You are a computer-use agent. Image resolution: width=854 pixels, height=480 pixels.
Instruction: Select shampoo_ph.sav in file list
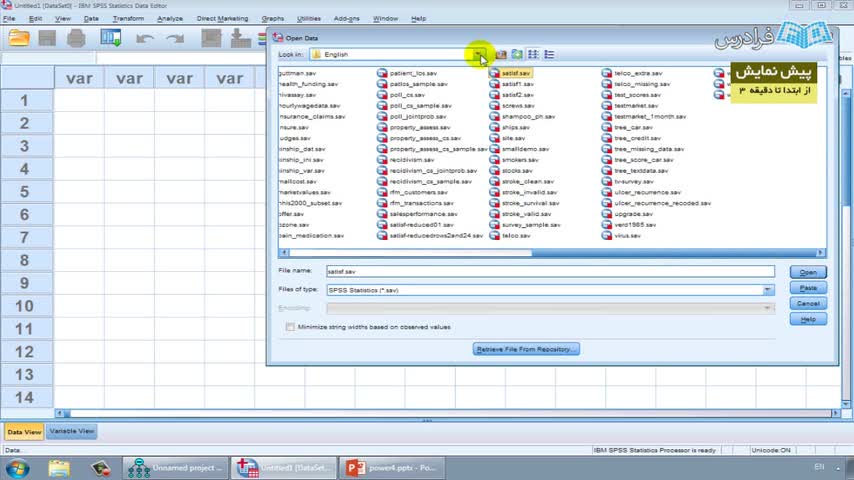click(x=528, y=117)
